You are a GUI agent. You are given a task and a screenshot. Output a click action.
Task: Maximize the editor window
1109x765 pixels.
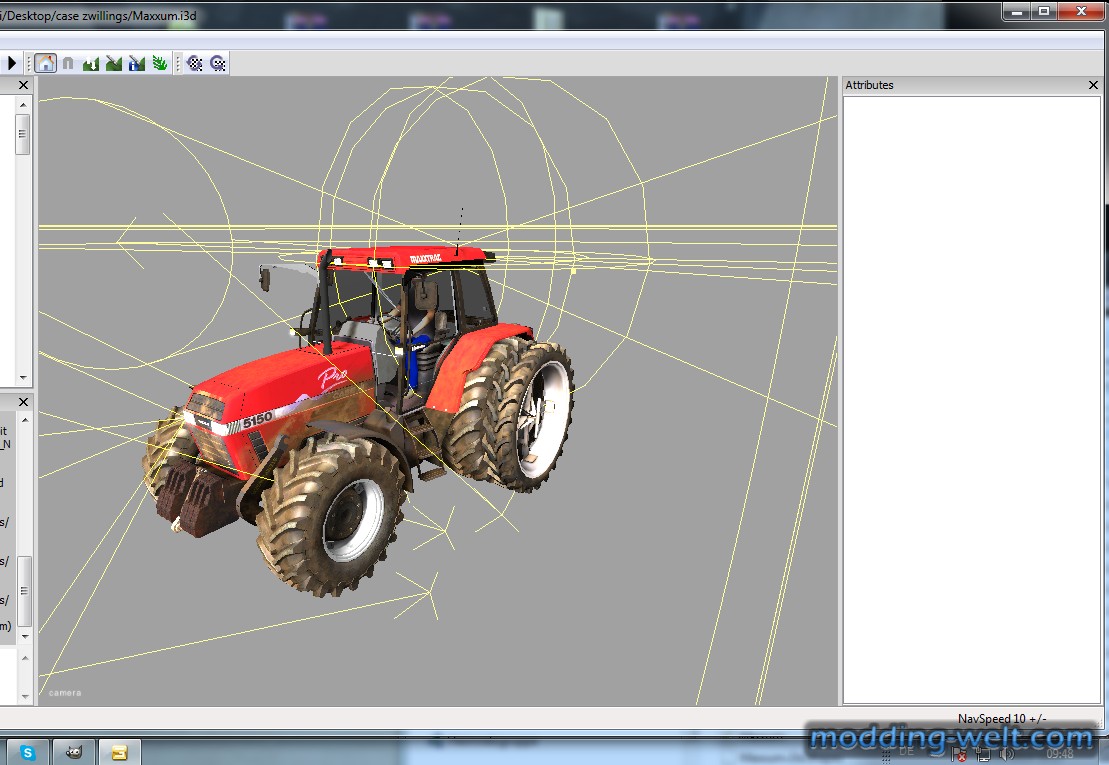(x=1044, y=11)
